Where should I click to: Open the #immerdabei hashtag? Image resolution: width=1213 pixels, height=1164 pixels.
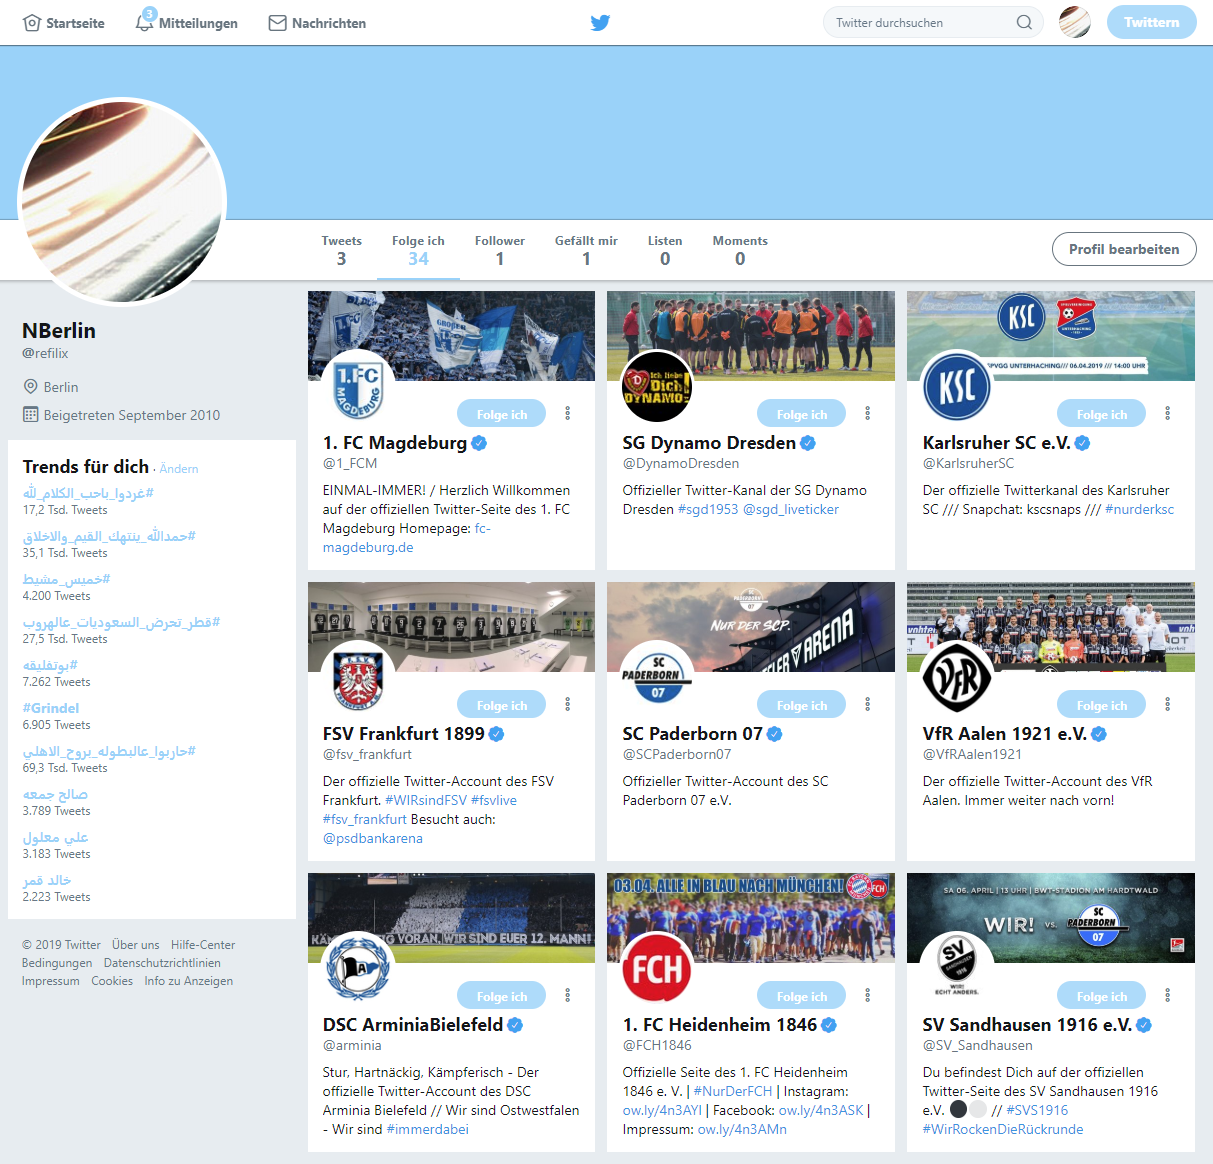[427, 1129]
